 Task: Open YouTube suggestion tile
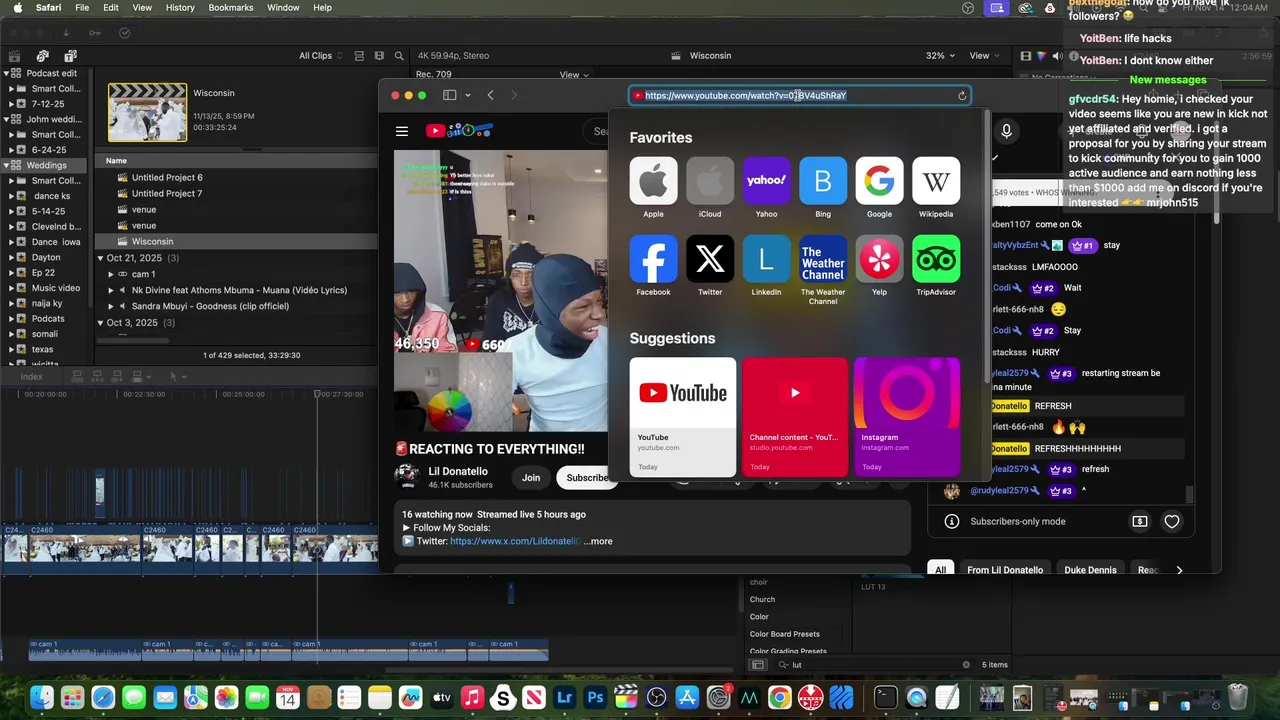click(x=682, y=417)
